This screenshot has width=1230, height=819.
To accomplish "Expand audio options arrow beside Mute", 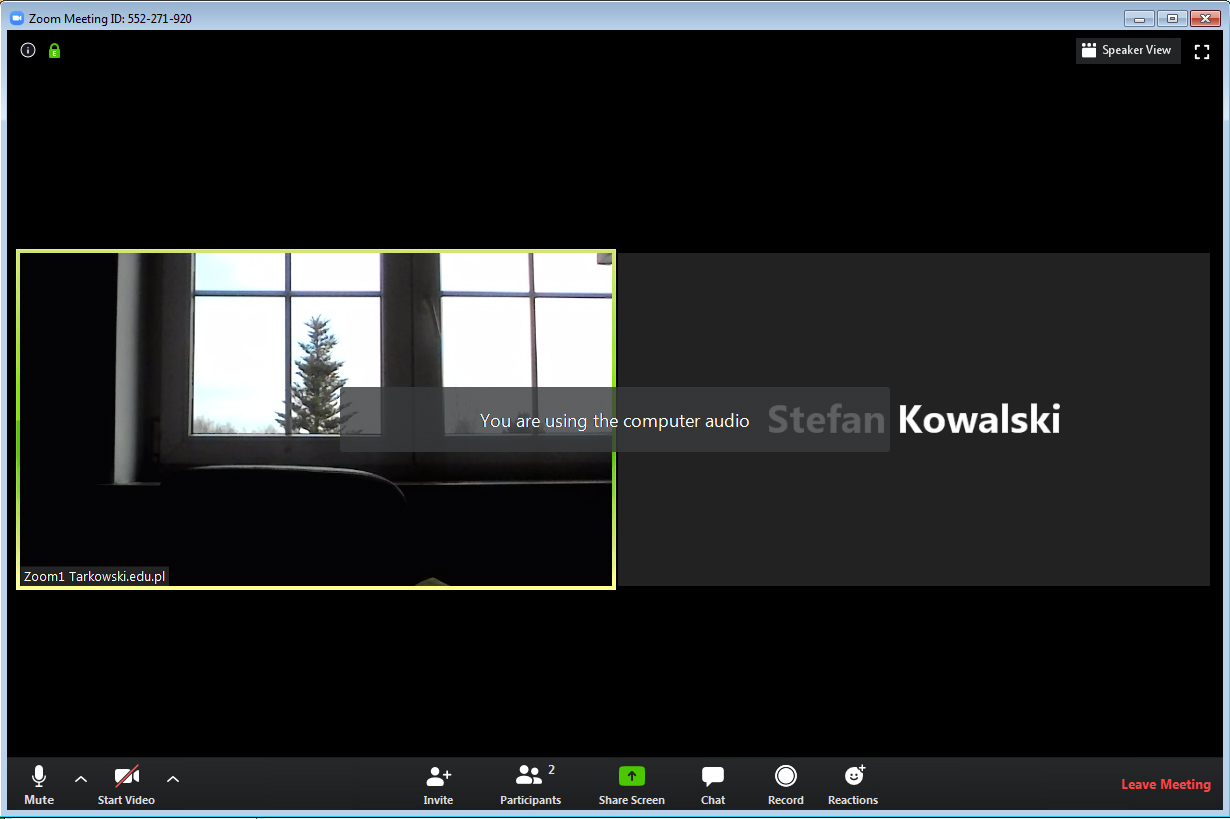I will click(x=81, y=779).
